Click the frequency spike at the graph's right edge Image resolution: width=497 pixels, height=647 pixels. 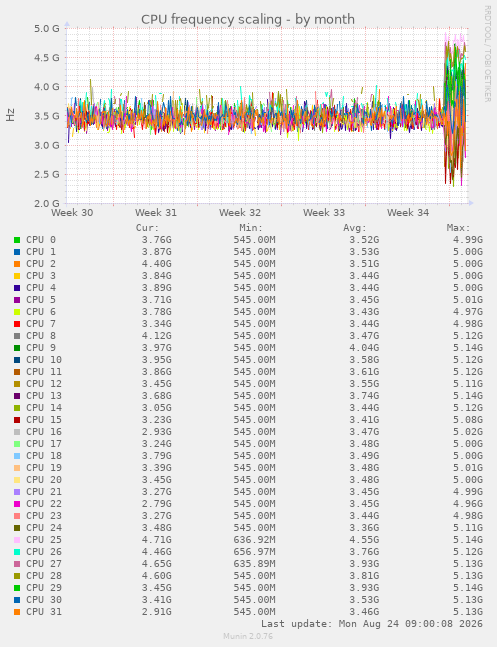[455, 109]
